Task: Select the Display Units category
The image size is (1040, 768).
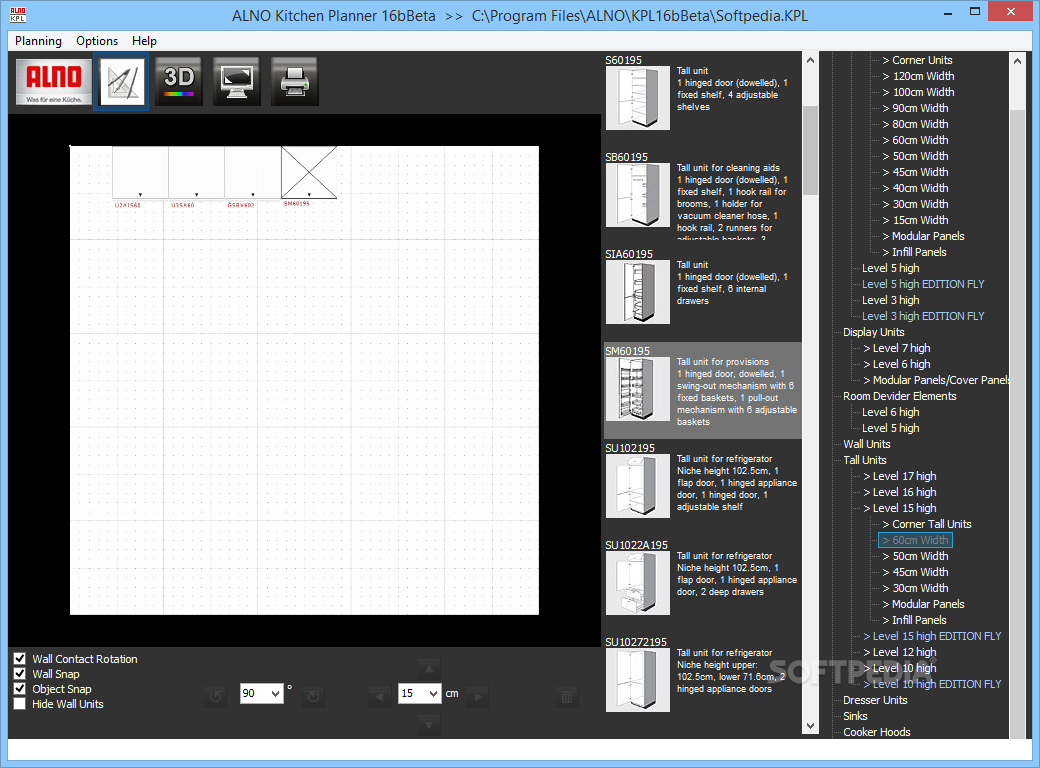Action: tap(874, 332)
